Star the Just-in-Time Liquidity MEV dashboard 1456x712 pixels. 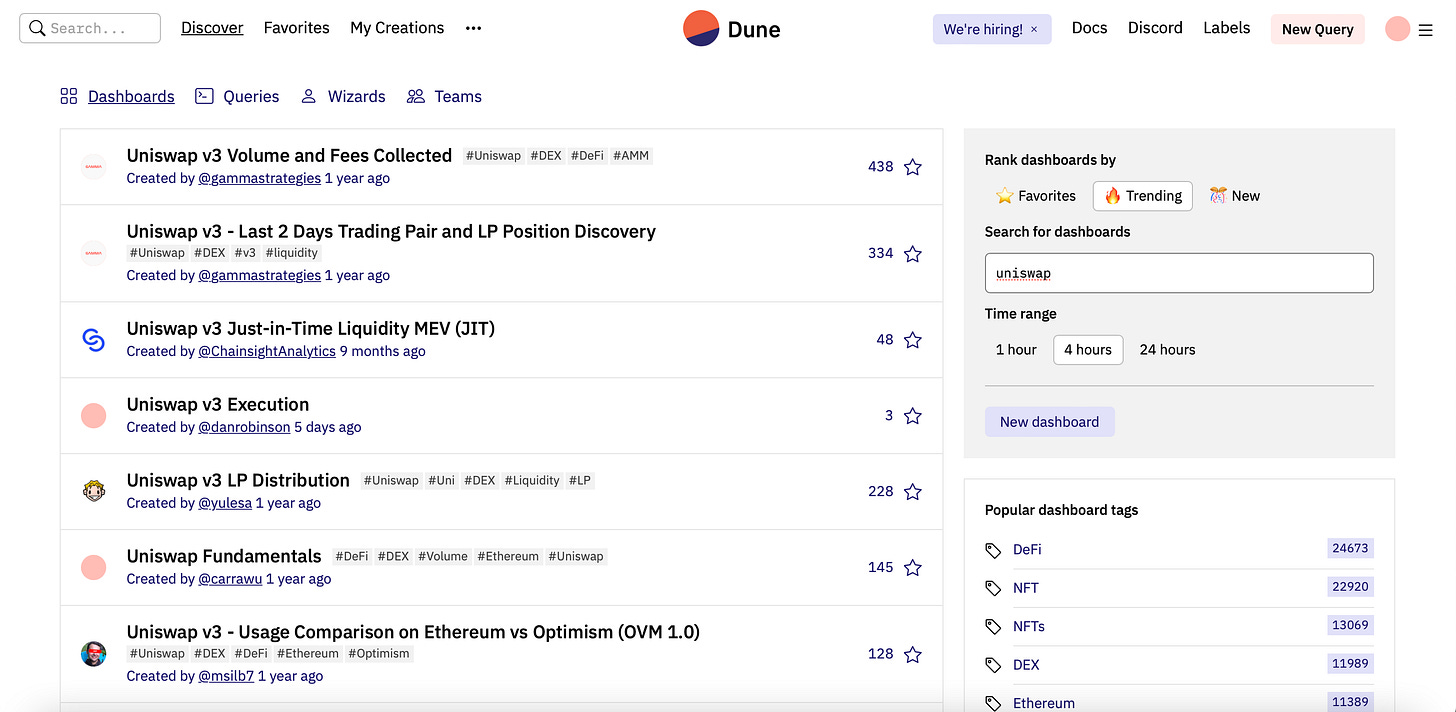point(912,340)
